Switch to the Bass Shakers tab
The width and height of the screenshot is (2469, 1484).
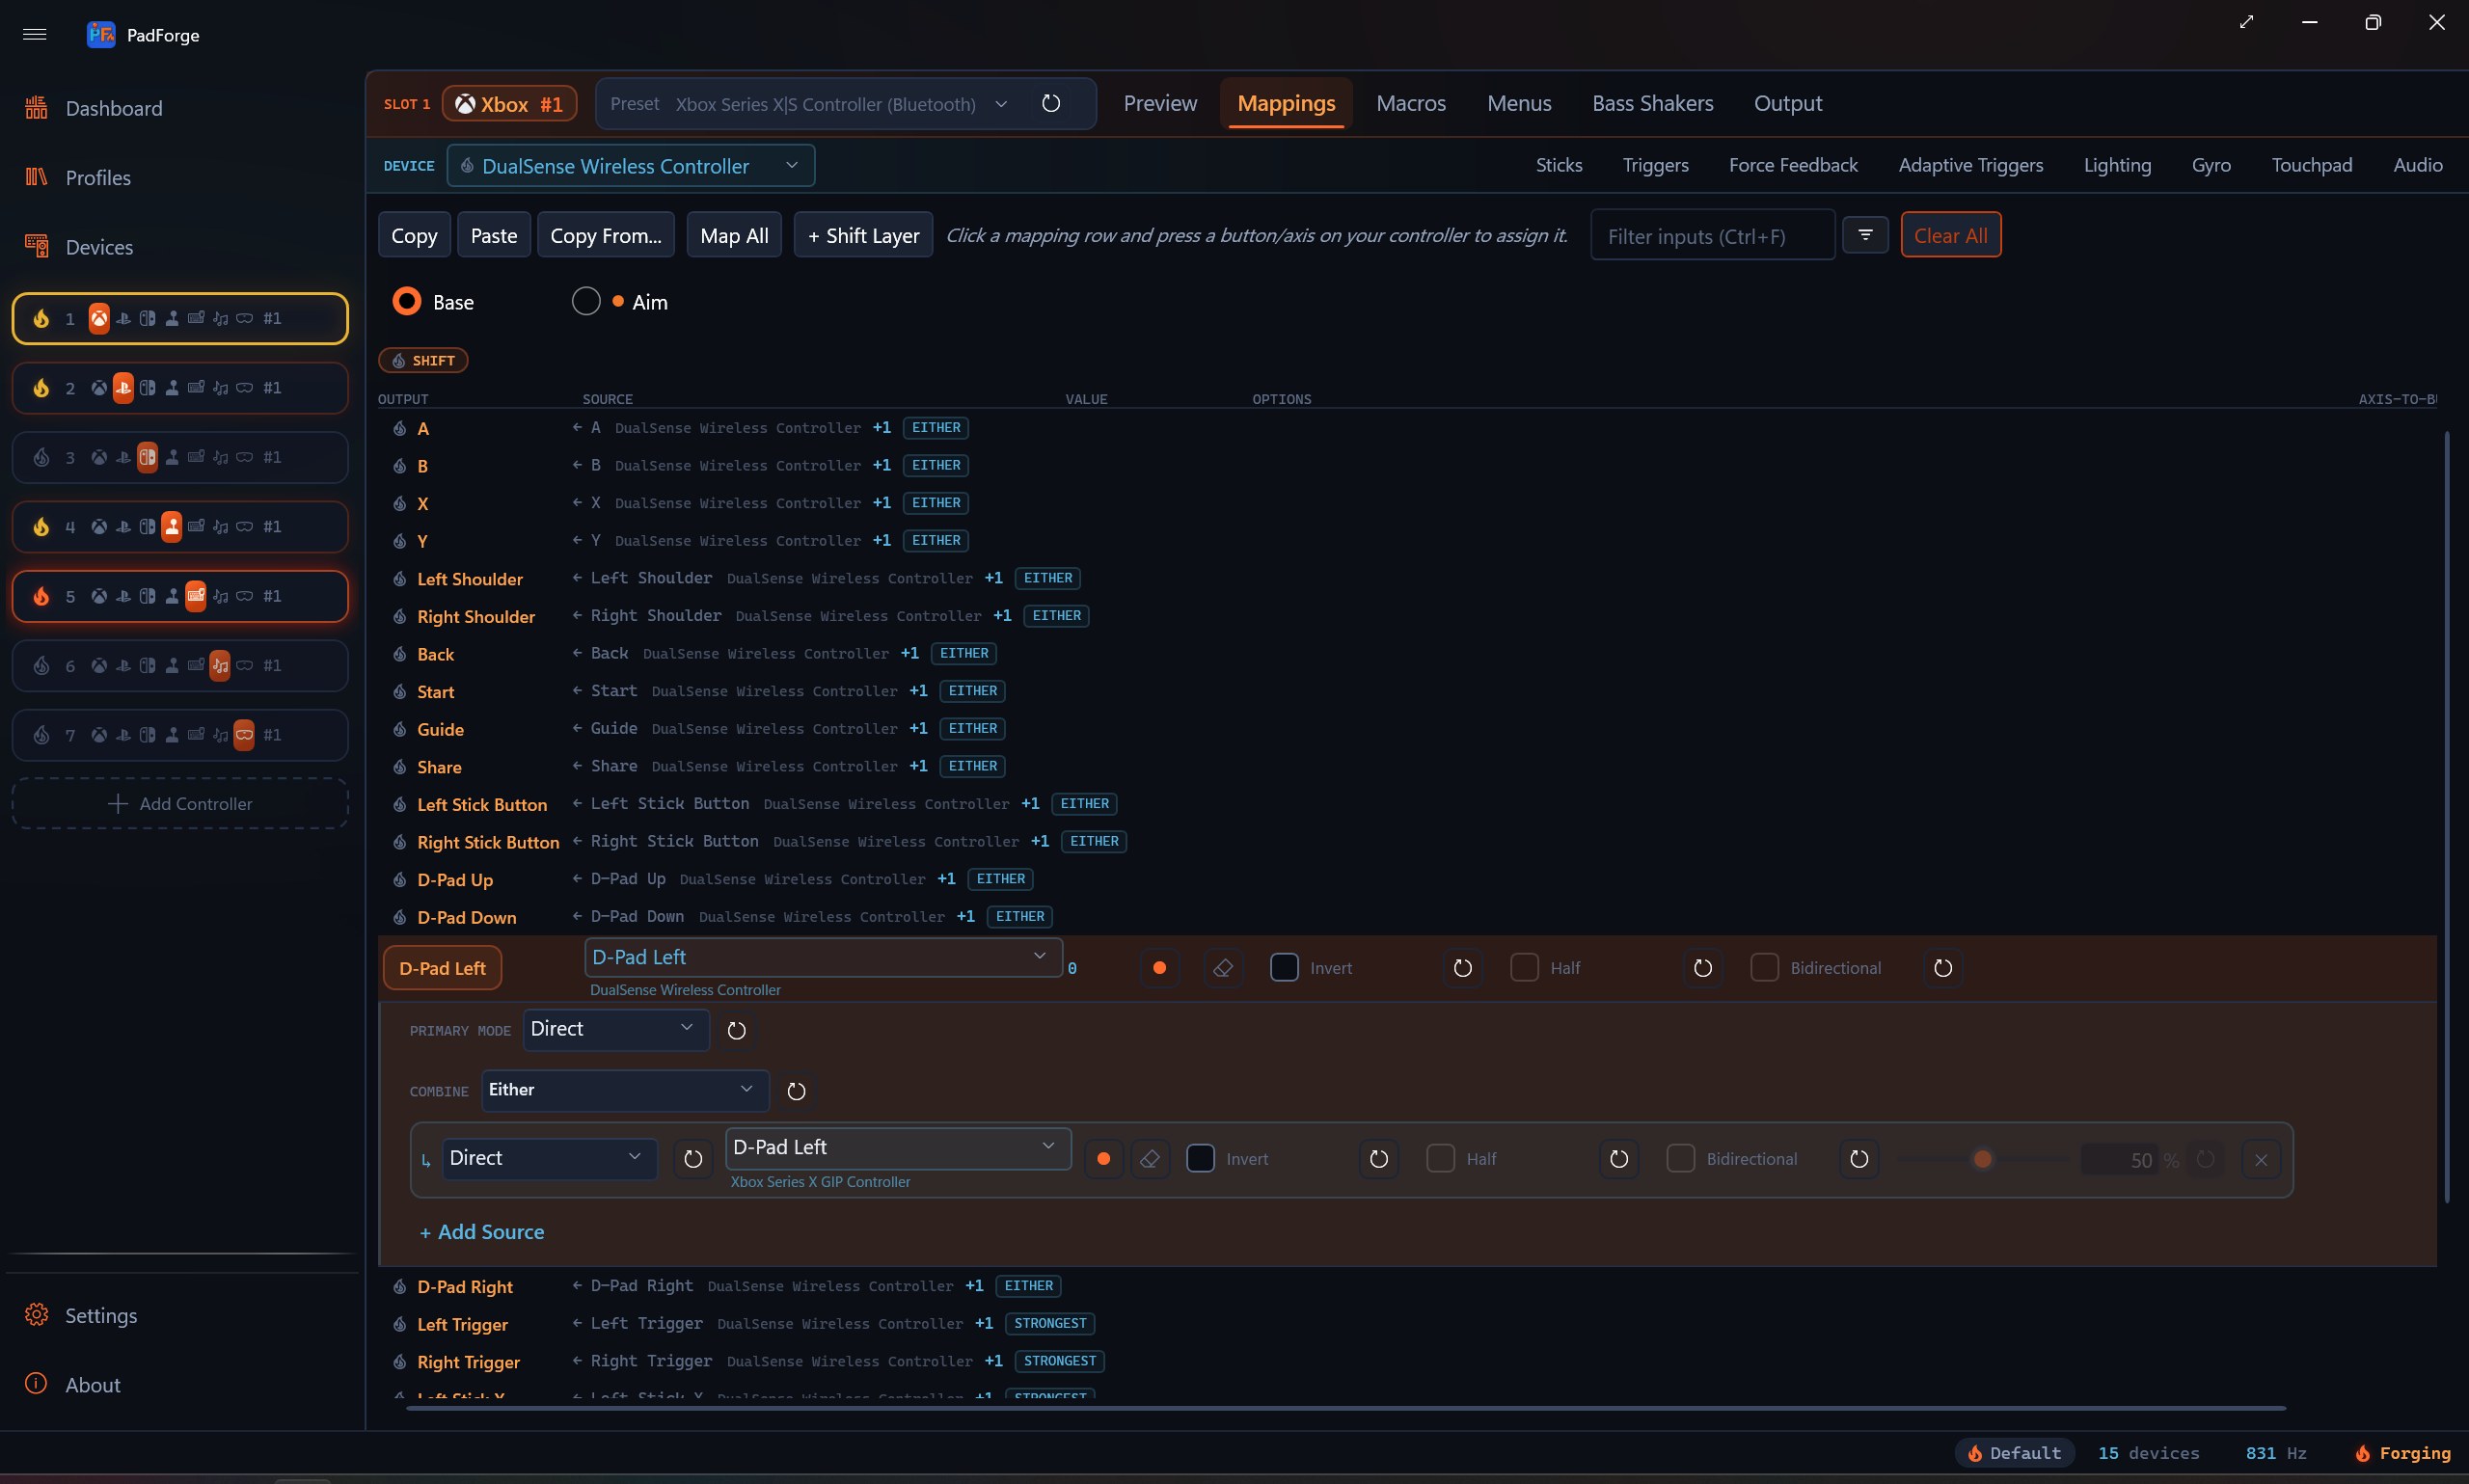[1652, 103]
